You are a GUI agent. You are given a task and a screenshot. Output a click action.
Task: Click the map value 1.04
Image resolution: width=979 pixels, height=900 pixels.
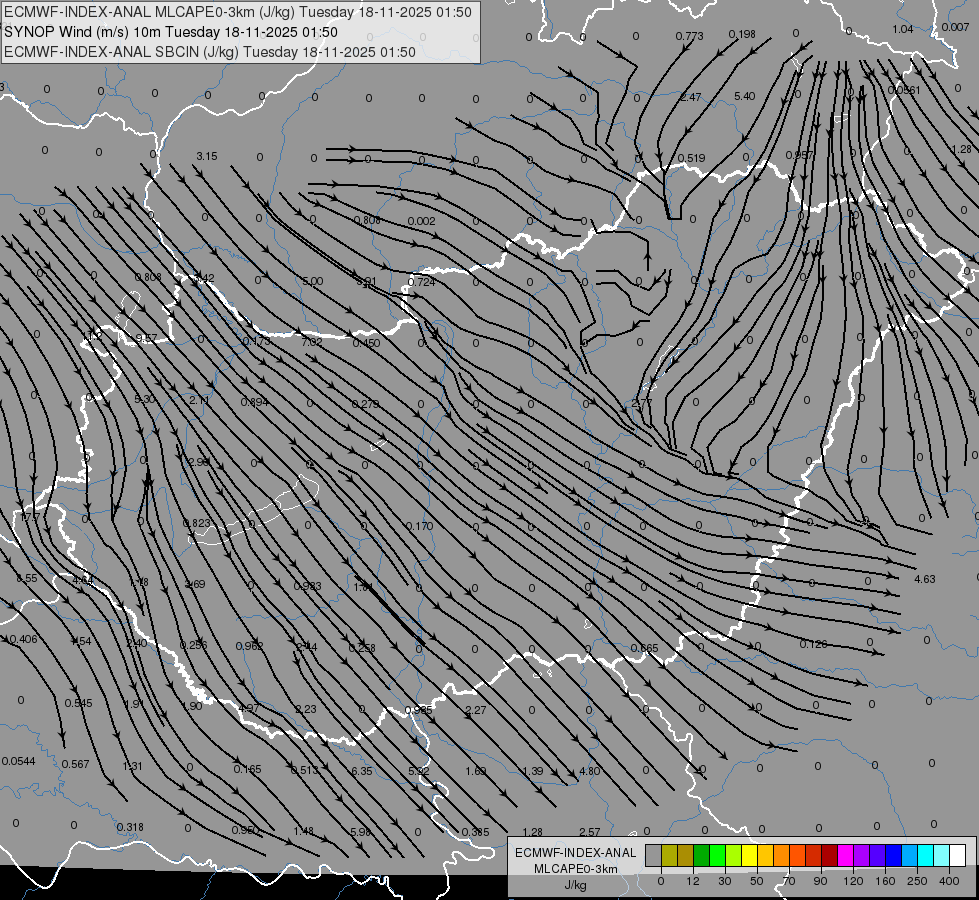tap(902, 29)
